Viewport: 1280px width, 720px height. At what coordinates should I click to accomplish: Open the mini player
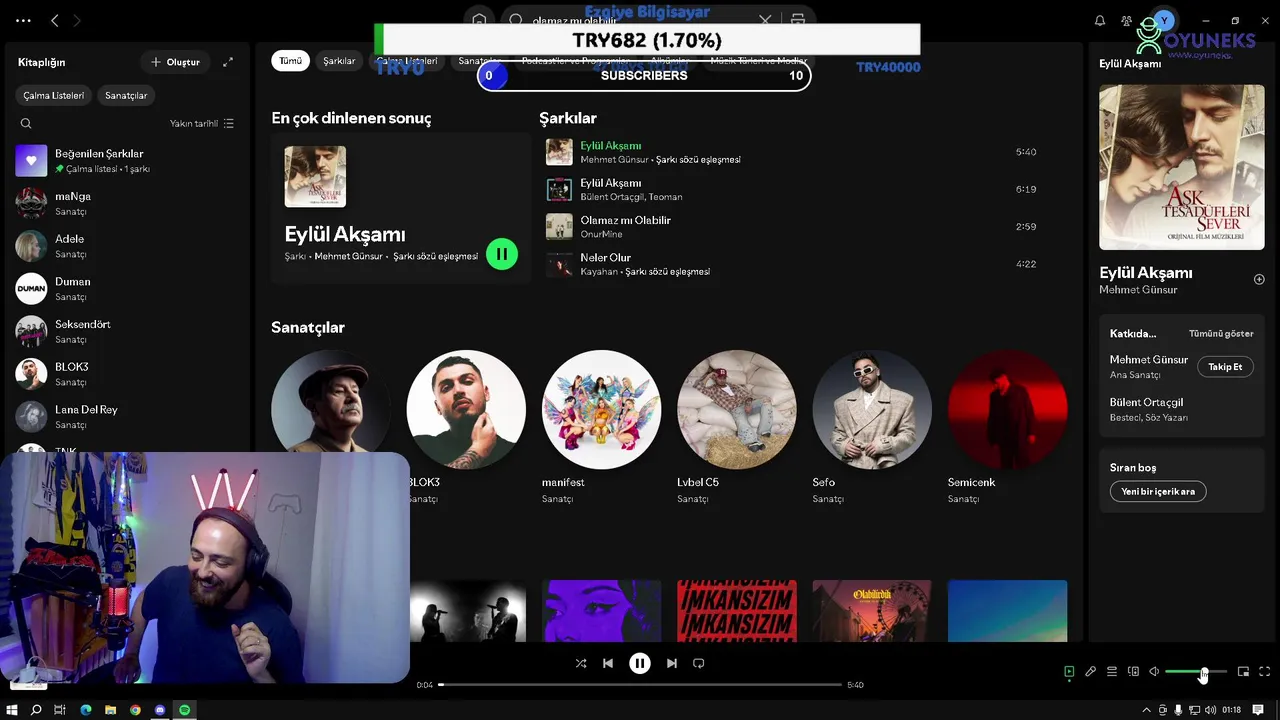pos(1243,672)
